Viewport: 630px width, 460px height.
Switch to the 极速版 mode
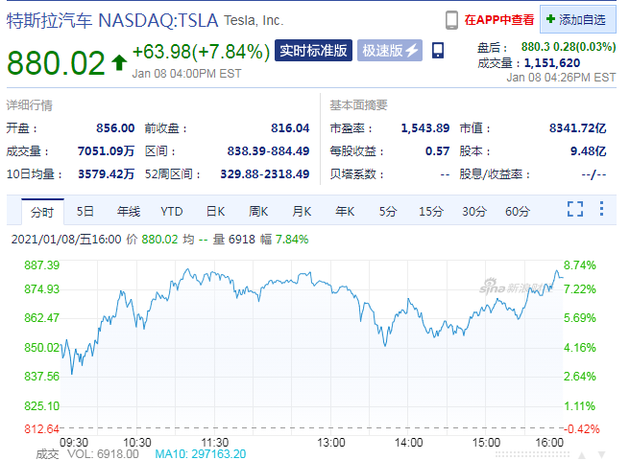point(389,51)
